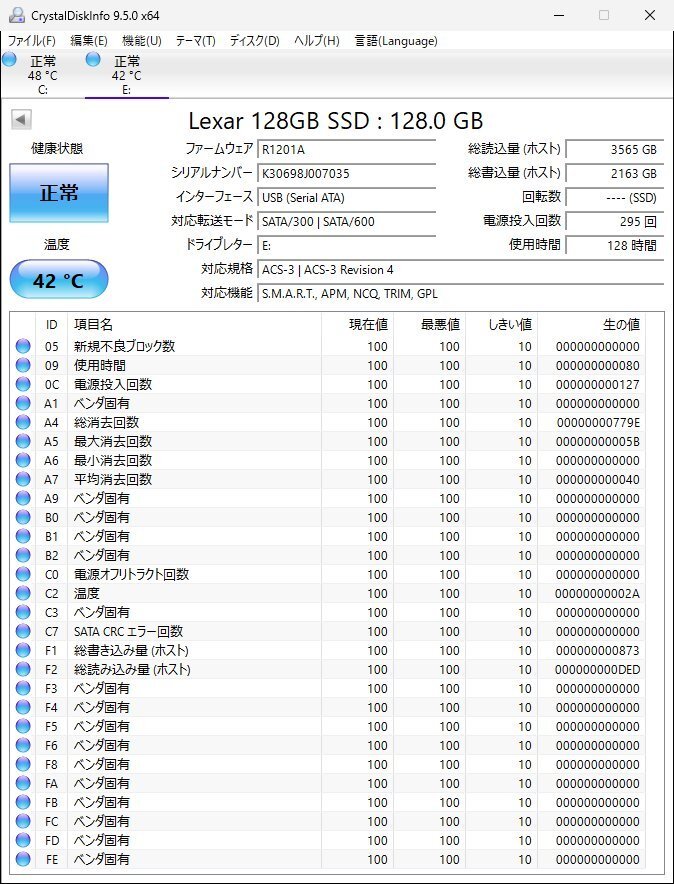
Task: Click the status orb for row FD
Action: pyautogui.click(x=23, y=840)
